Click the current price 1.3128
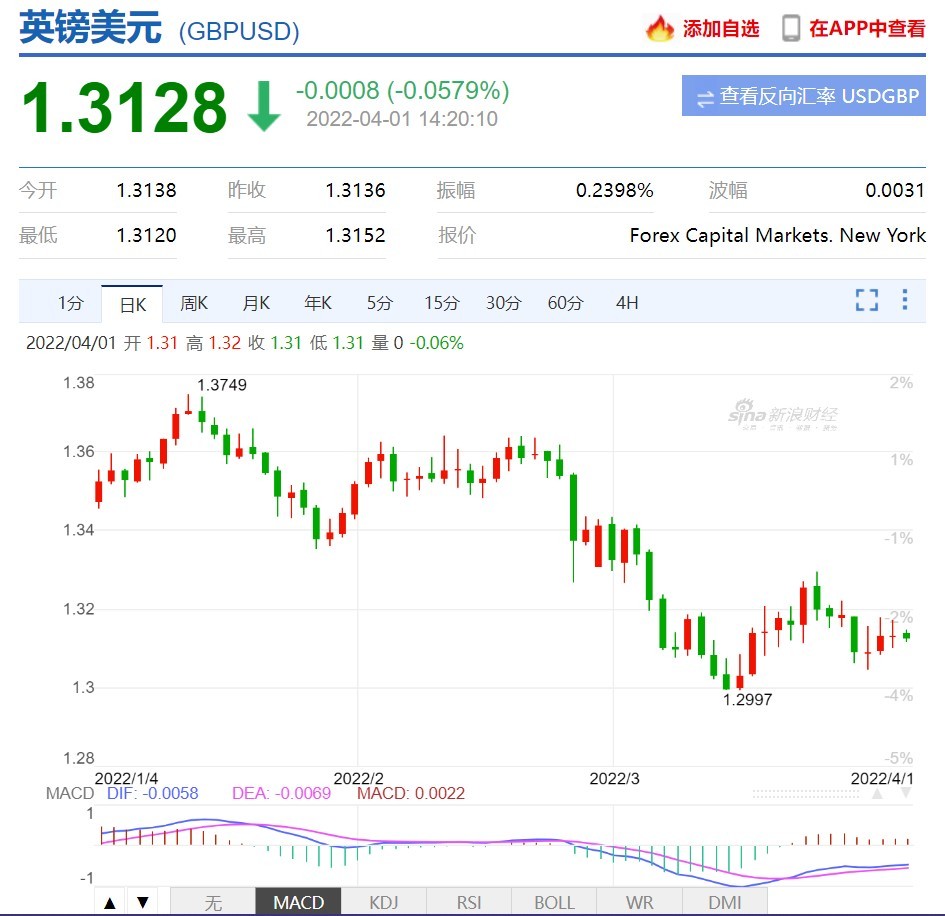Screen dimensions: 945x916 (x=125, y=107)
